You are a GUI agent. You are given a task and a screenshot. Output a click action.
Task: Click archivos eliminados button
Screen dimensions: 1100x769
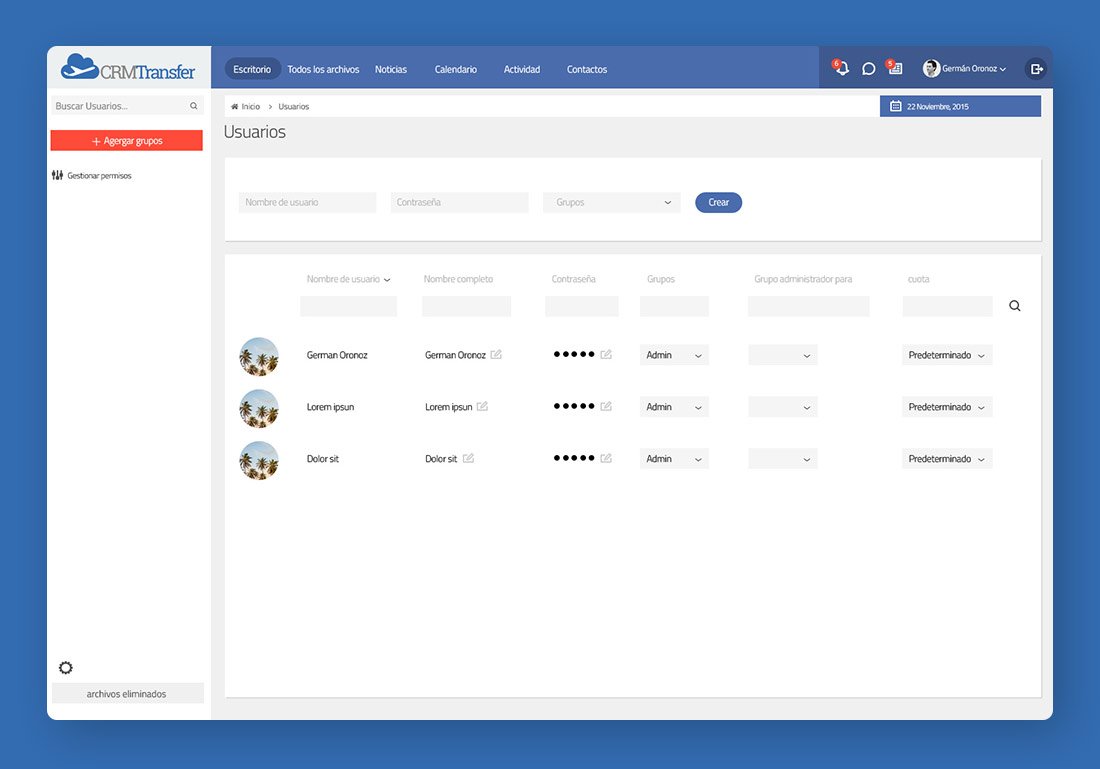[x=128, y=693]
